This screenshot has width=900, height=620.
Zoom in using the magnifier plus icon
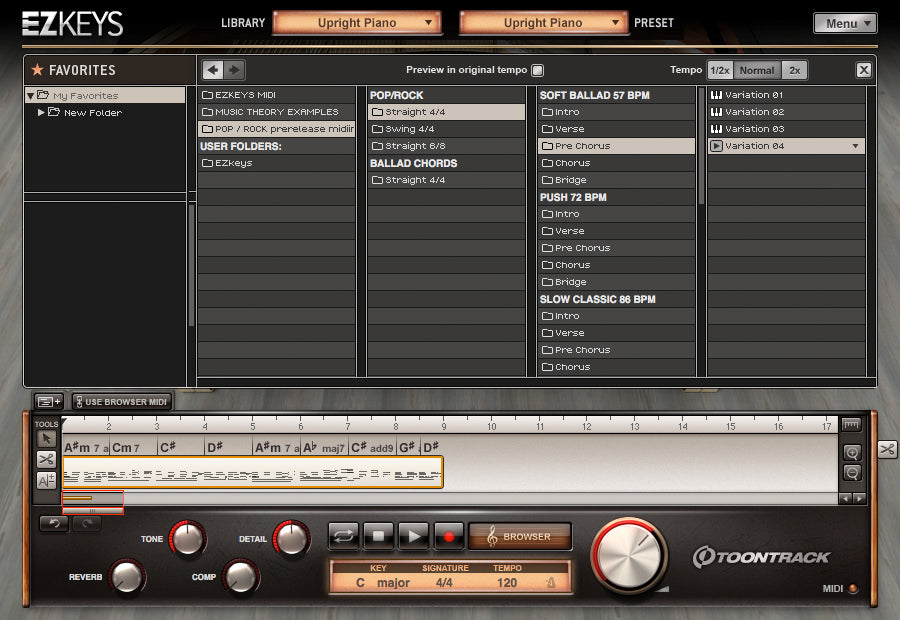coord(852,452)
